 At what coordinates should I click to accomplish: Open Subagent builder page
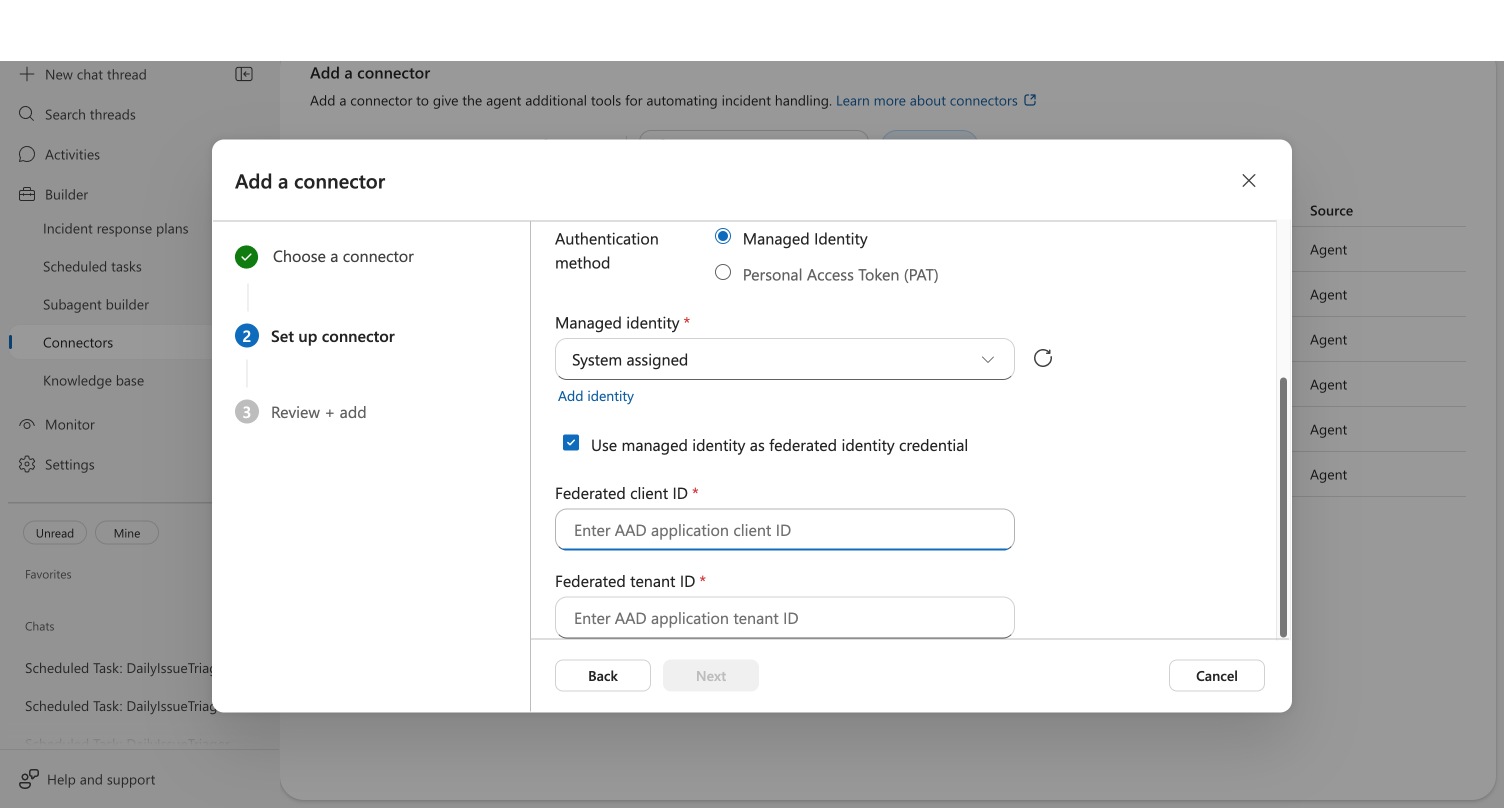tap(96, 305)
